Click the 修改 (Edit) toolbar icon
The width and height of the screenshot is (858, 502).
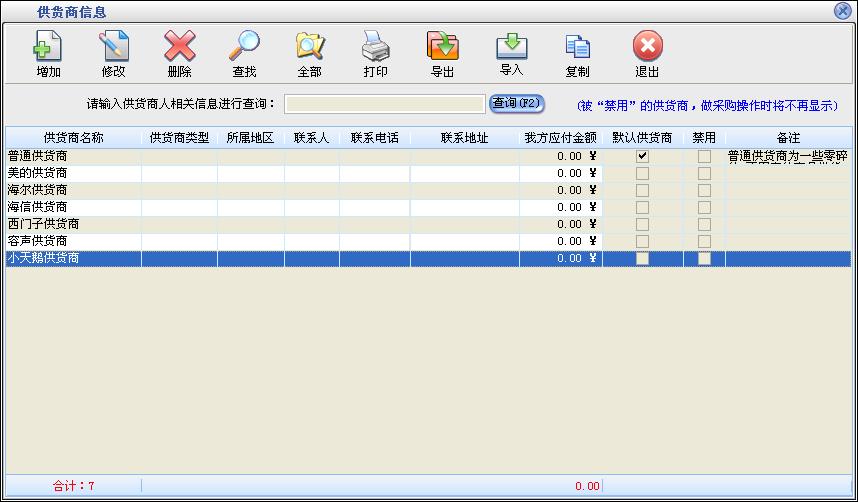pyautogui.click(x=113, y=53)
